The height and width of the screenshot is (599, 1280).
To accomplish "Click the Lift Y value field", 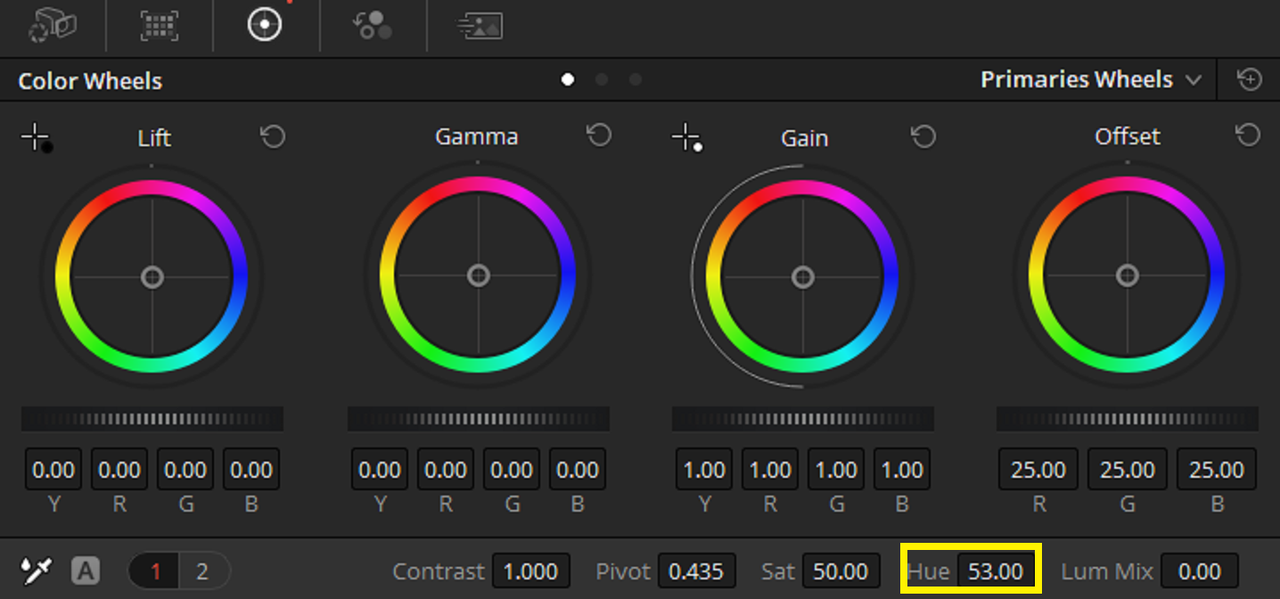I will pyautogui.click(x=54, y=469).
